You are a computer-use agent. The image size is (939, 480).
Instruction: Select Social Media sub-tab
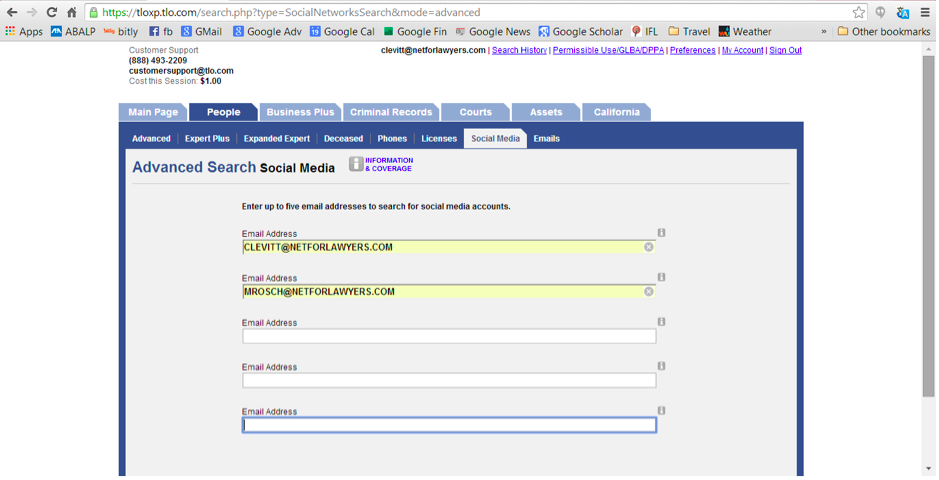(x=495, y=138)
